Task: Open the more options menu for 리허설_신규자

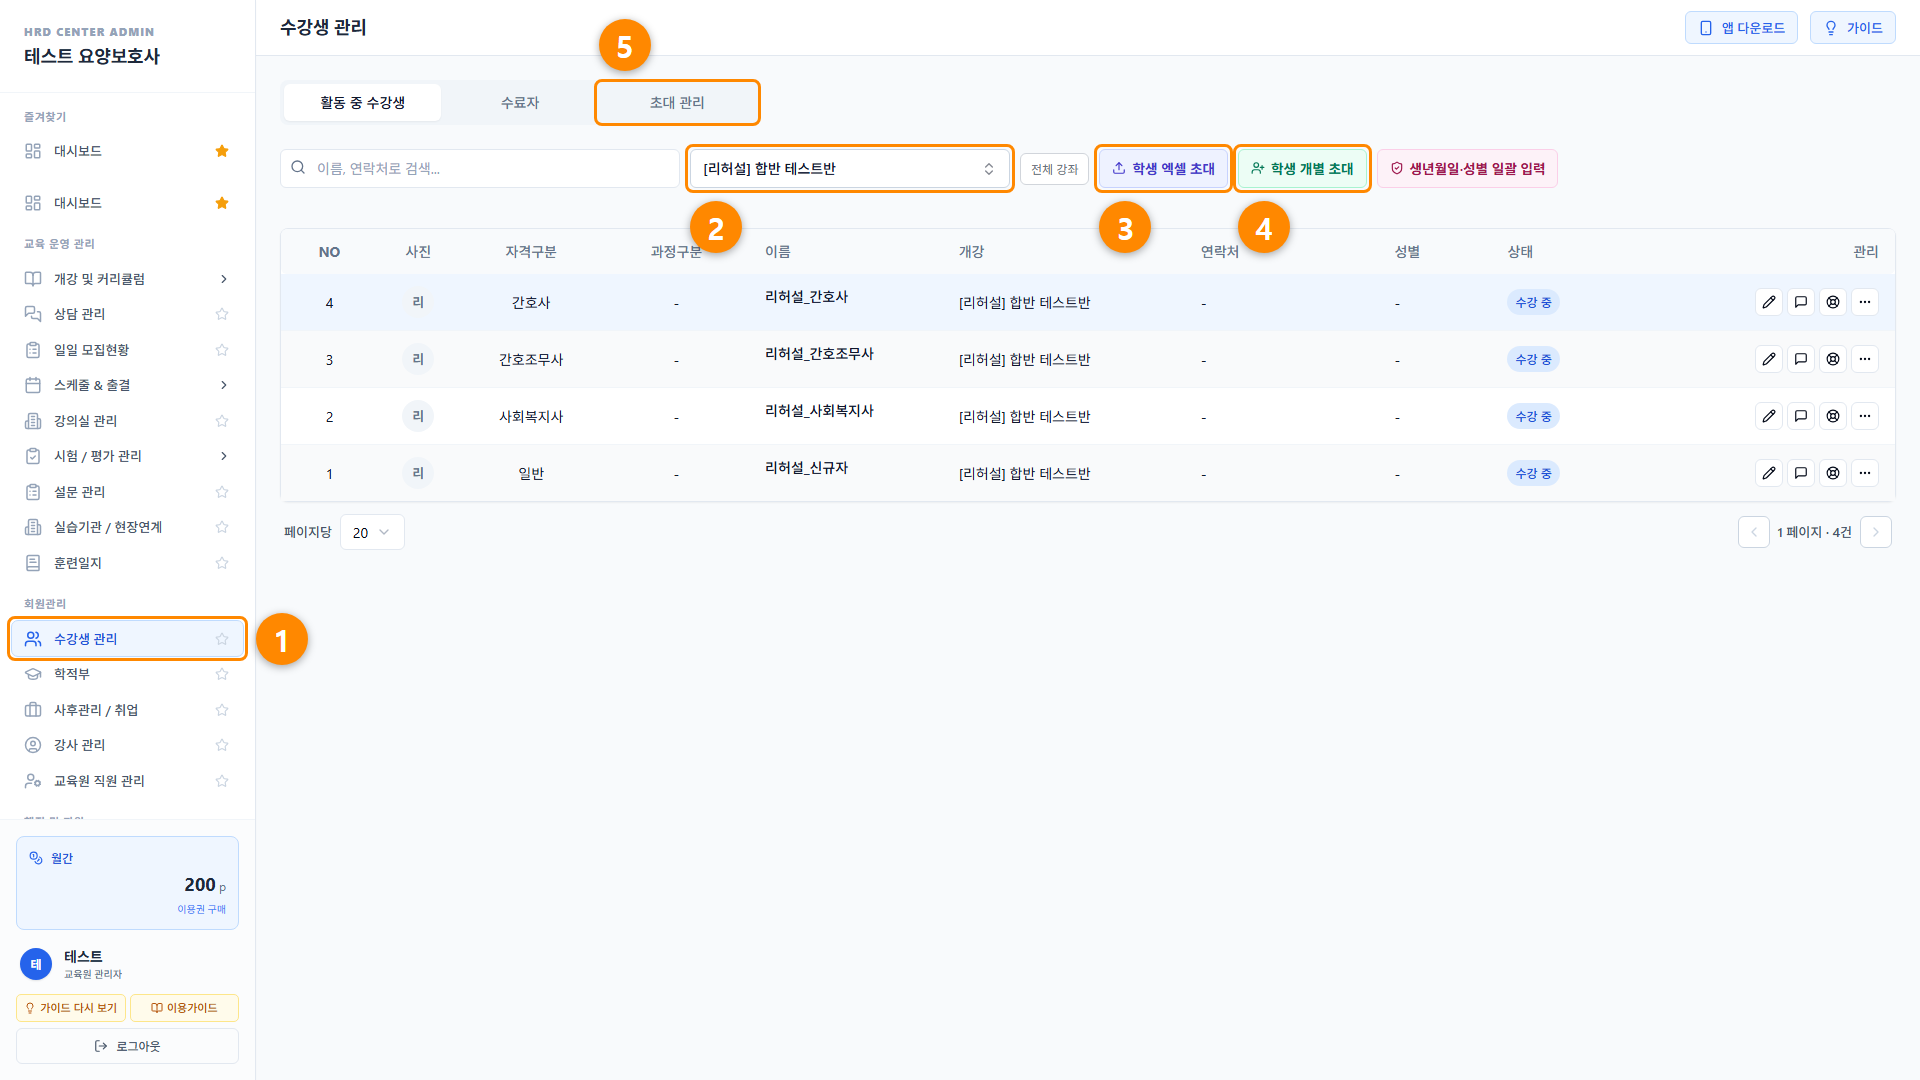Action: [1865, 473]
